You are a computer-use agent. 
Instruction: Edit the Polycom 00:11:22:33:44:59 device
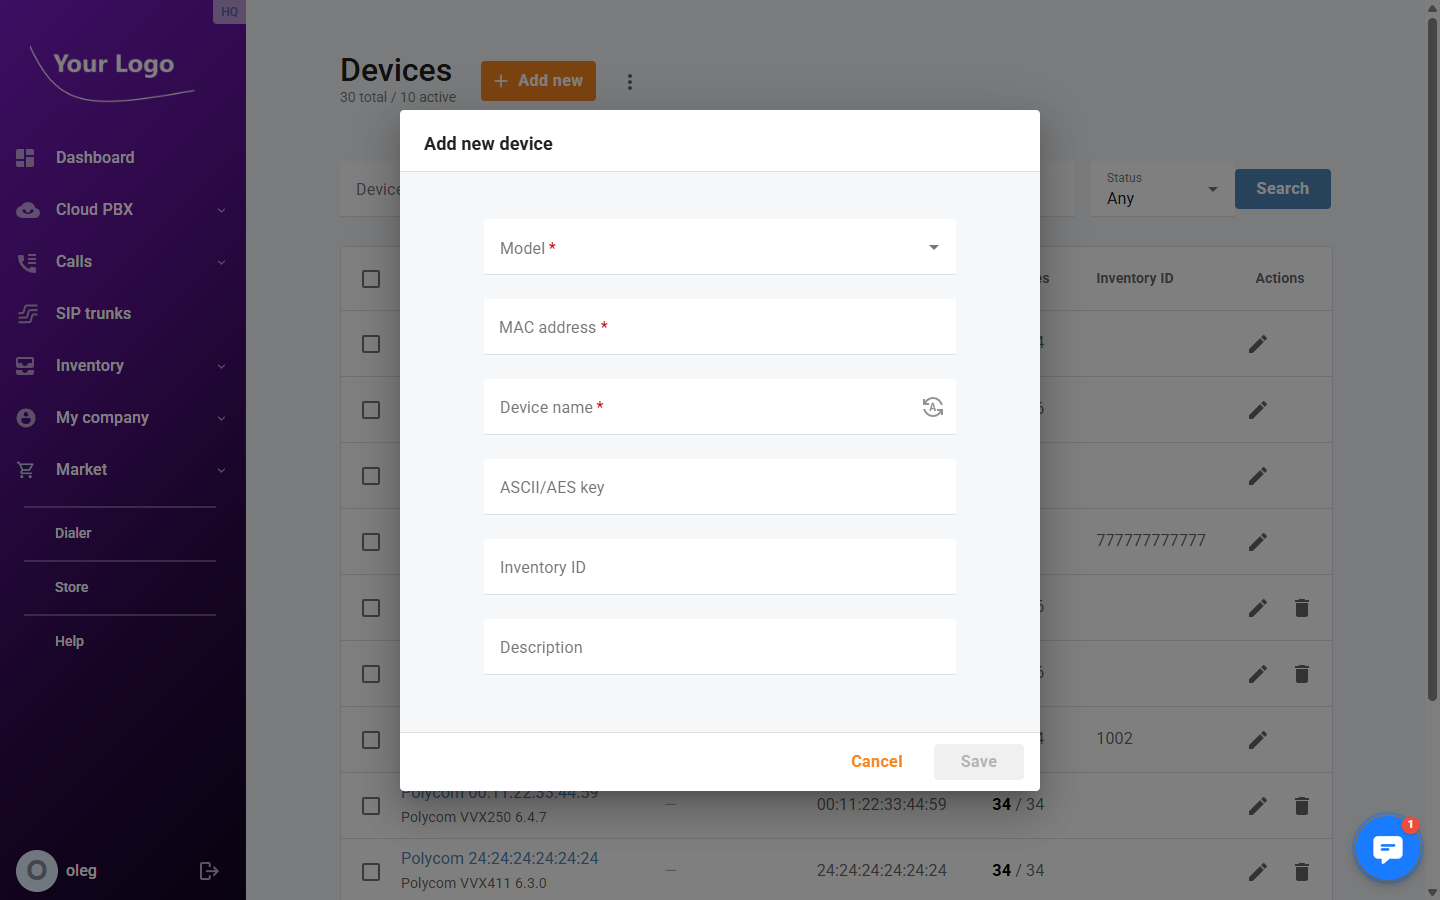point(1257,805)
